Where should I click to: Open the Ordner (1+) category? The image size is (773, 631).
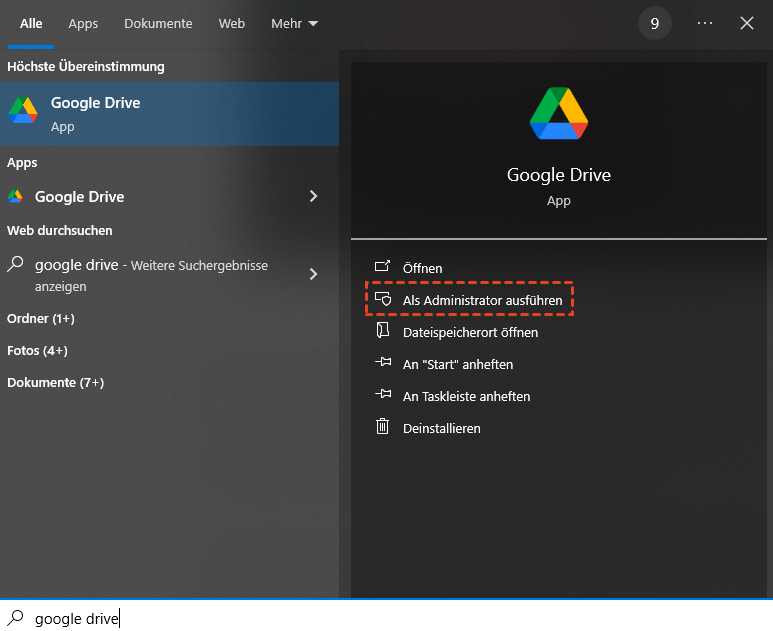41,318
